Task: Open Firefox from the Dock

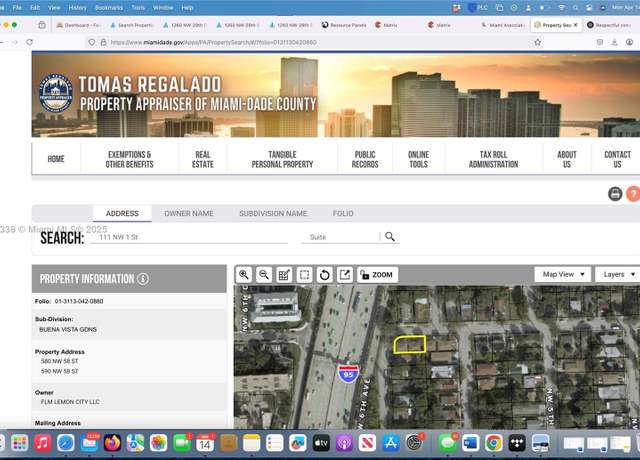Action: tap(112, 443)
